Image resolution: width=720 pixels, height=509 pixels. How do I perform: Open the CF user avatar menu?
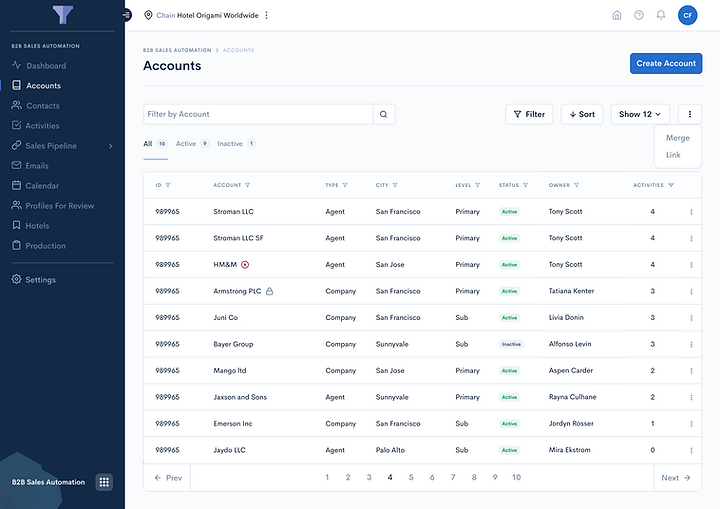(x=687, y=15)
